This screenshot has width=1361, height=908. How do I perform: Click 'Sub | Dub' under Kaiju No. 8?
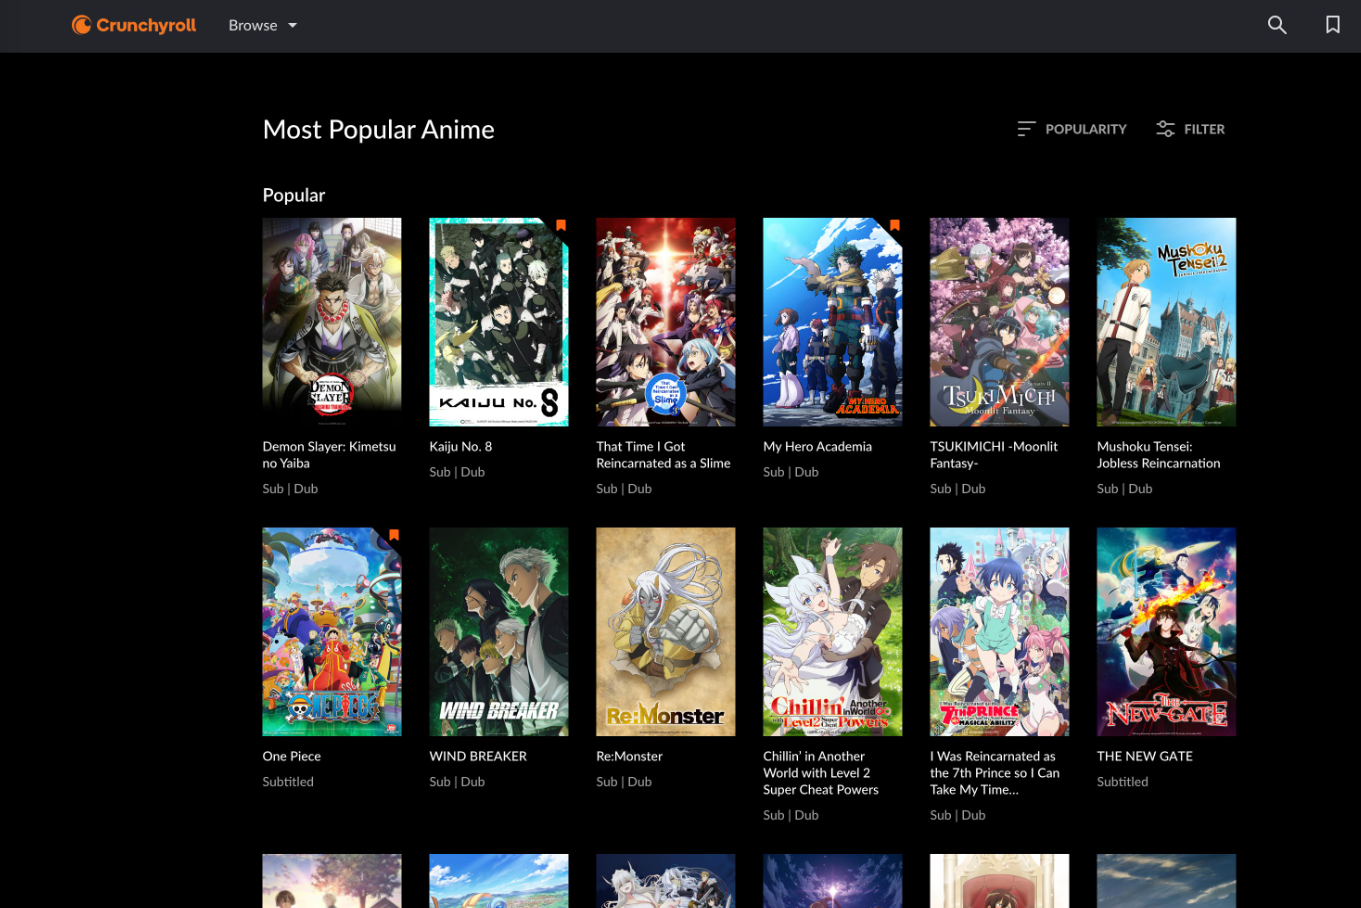[x=457, y=472]
